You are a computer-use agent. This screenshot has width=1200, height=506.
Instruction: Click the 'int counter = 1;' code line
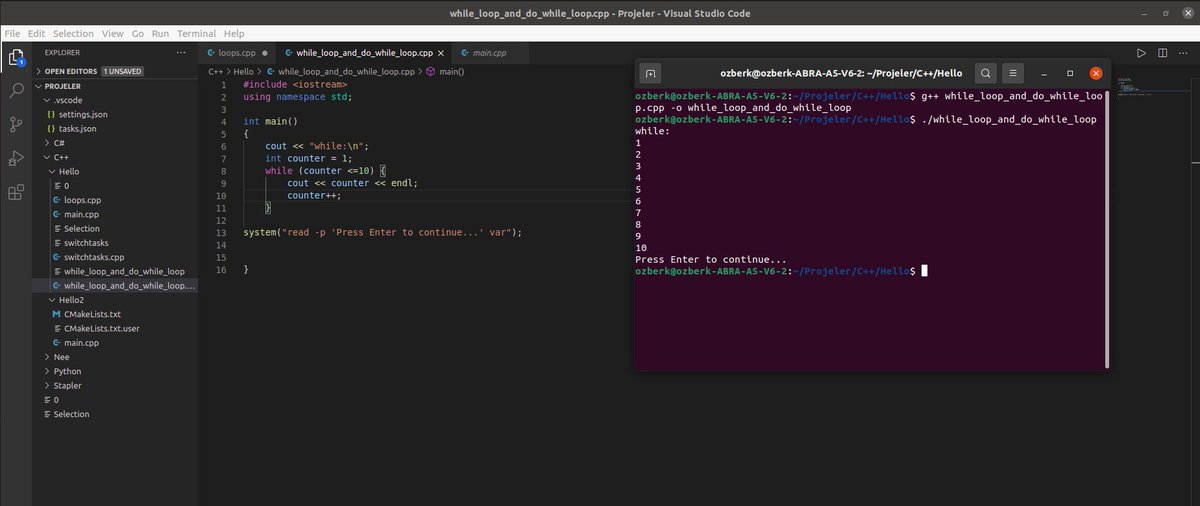coord(309,158)
